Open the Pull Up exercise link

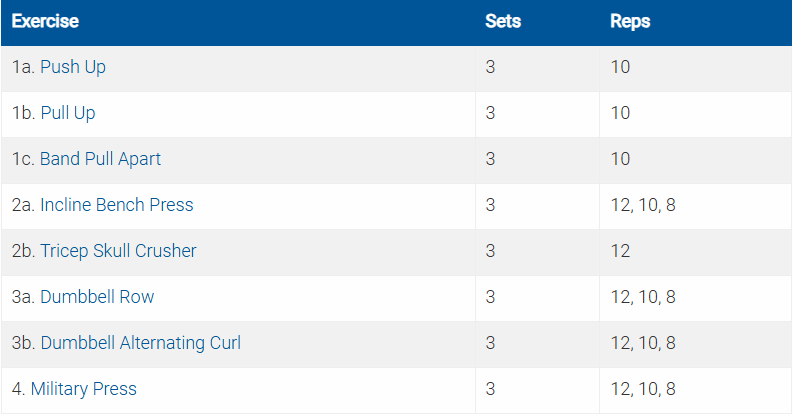(x=68, y=114)
